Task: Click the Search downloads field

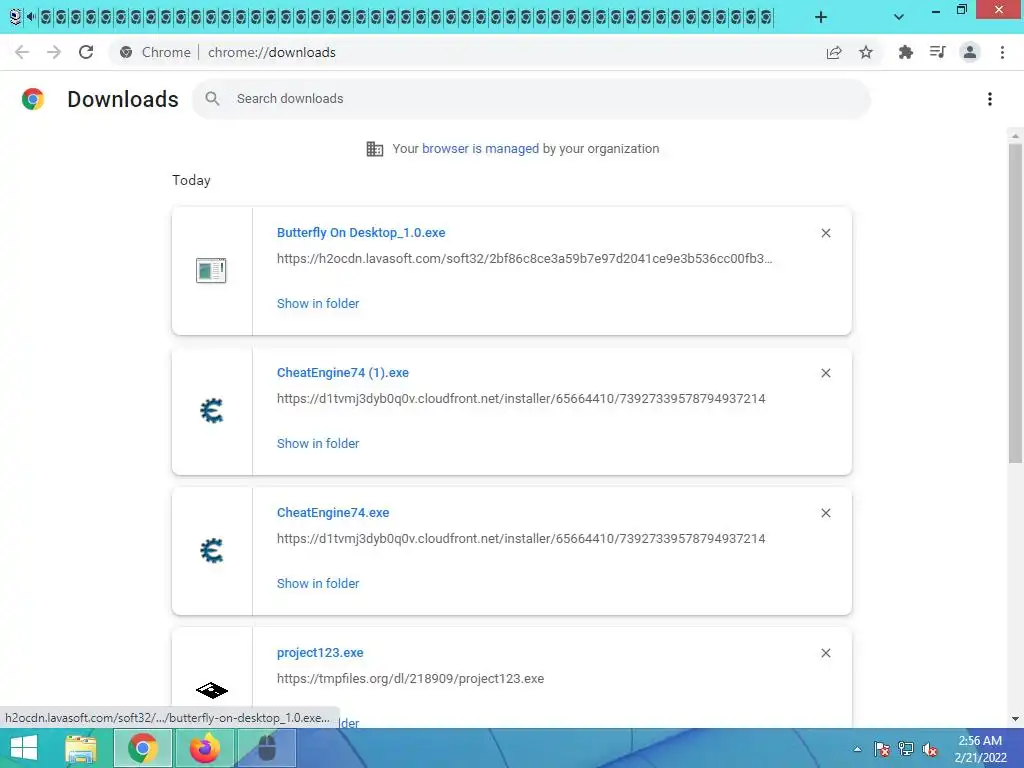Action: point(531,99)
